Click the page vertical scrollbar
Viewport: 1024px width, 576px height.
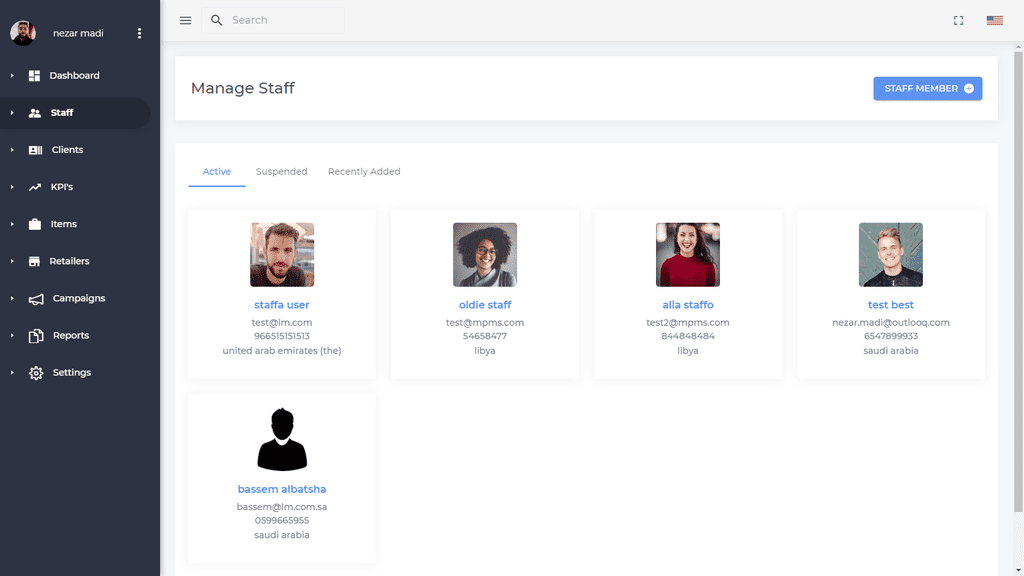pos(1018,281)
